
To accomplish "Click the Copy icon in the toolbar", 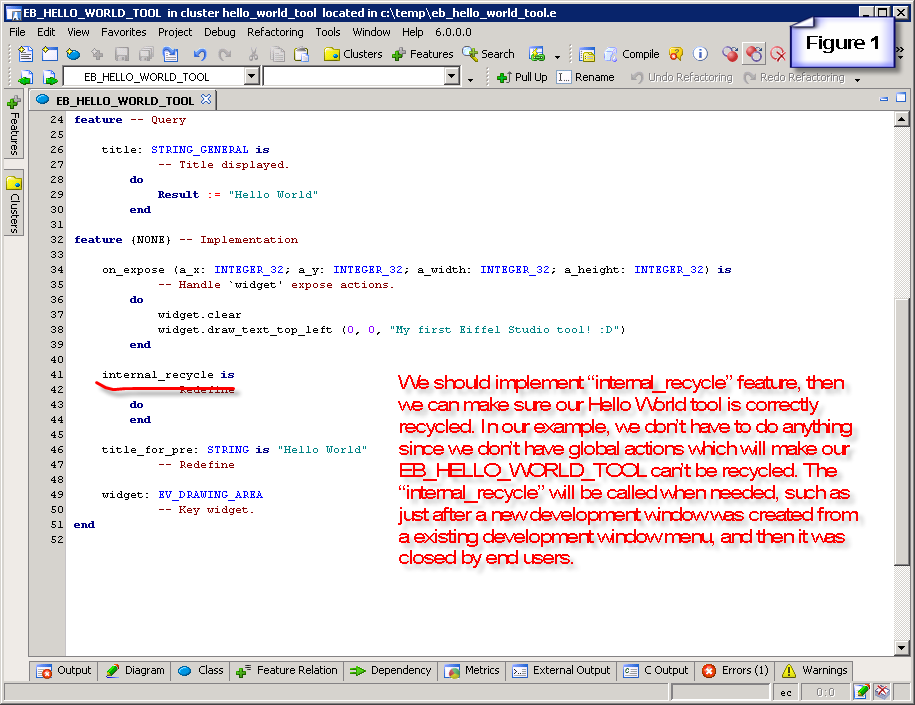I will coord(278,54).
